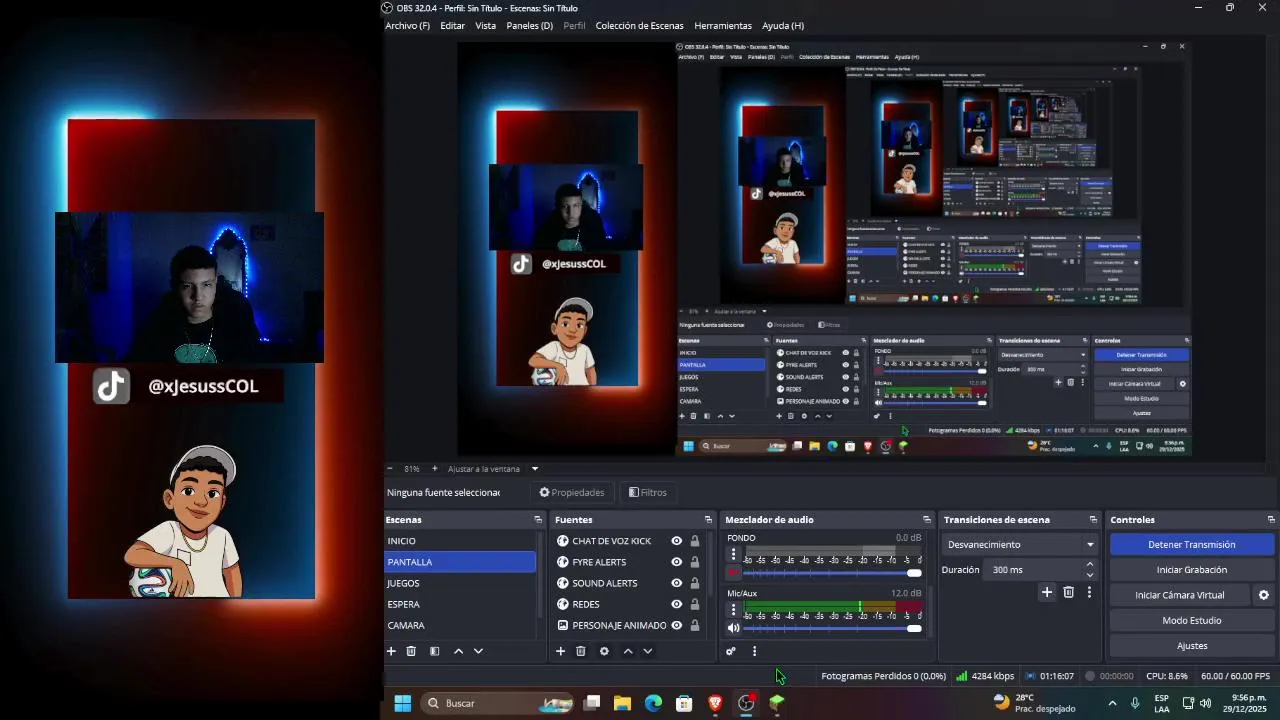
Task: Undock the Escenas panel icon
Action: (538, 520)
